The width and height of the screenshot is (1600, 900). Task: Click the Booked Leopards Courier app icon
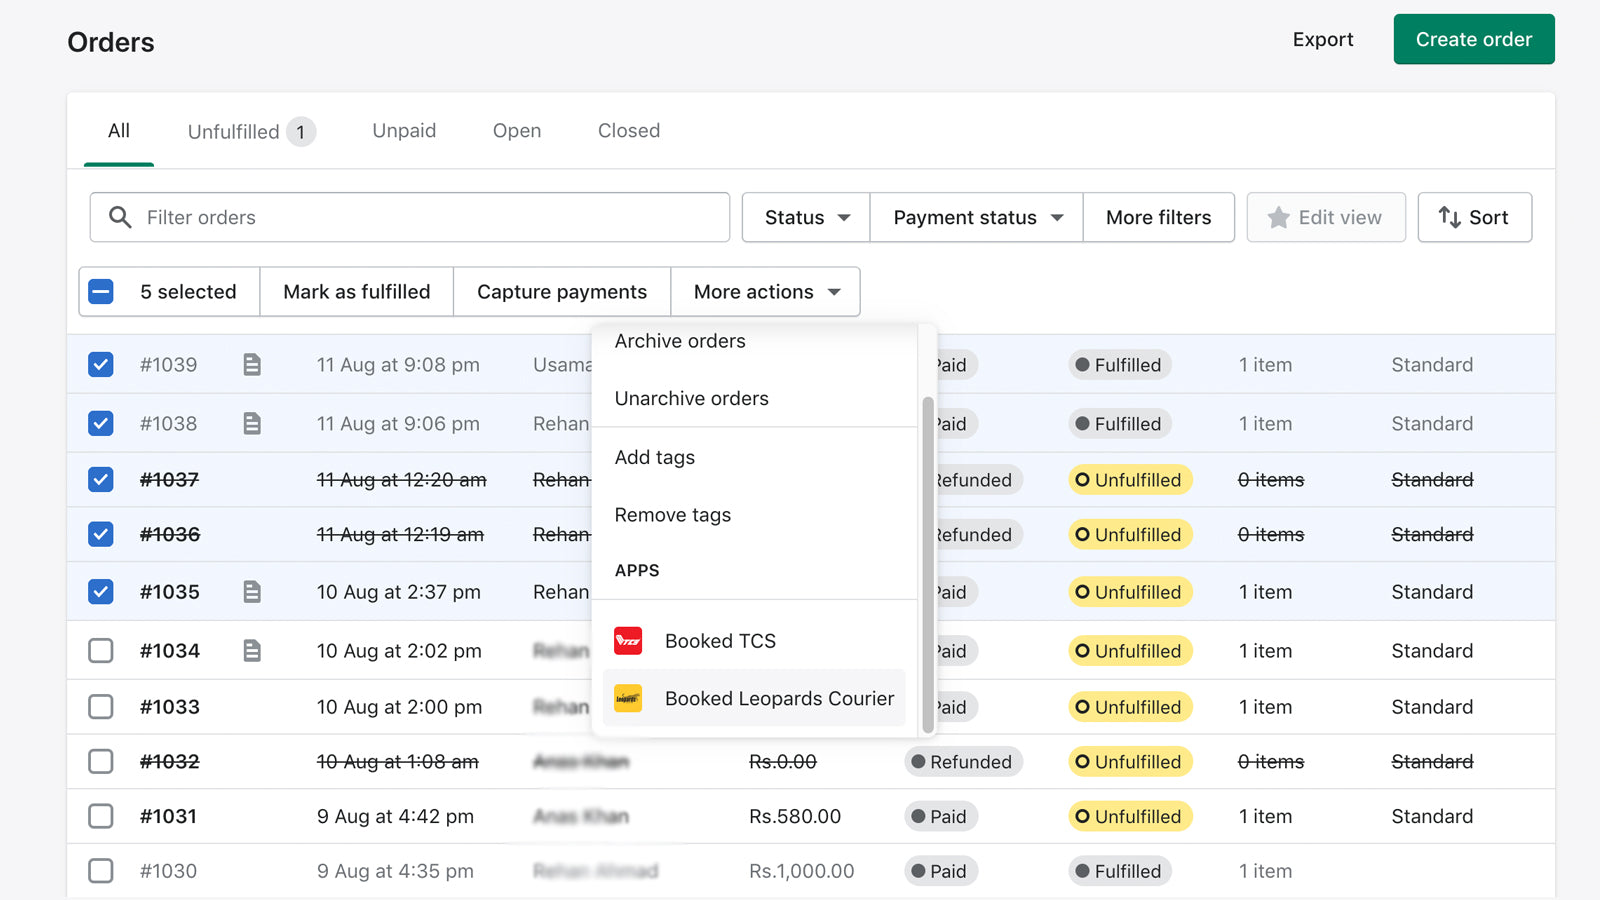pos(628,698)
